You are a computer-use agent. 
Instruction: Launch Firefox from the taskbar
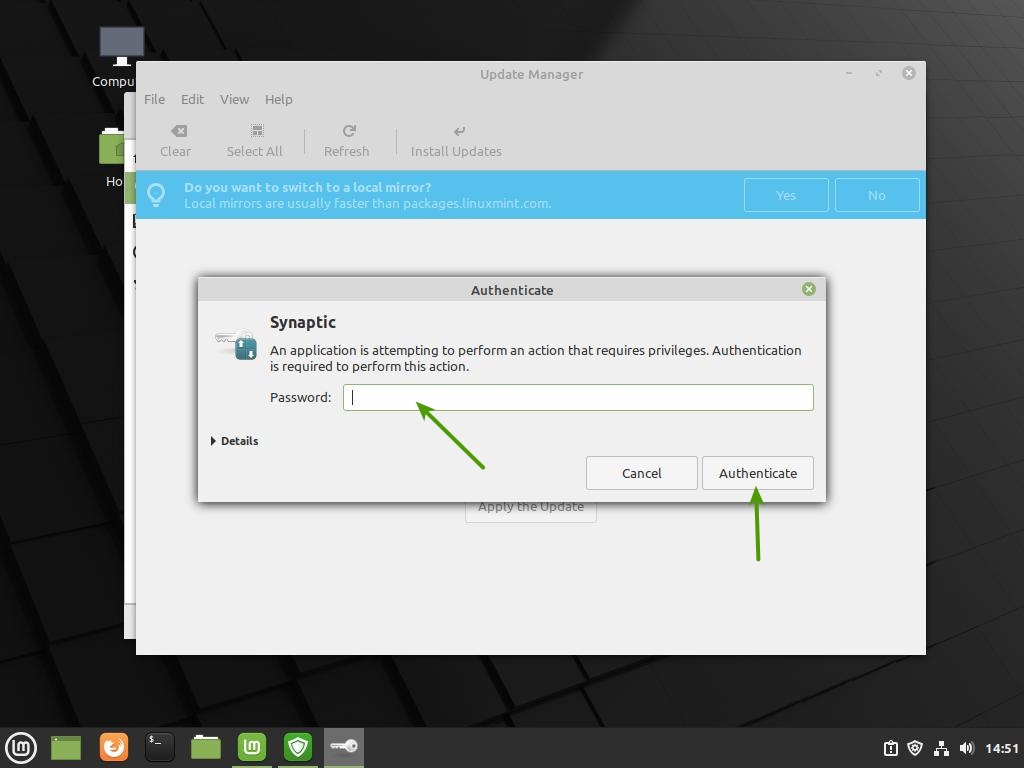point(114,747)
